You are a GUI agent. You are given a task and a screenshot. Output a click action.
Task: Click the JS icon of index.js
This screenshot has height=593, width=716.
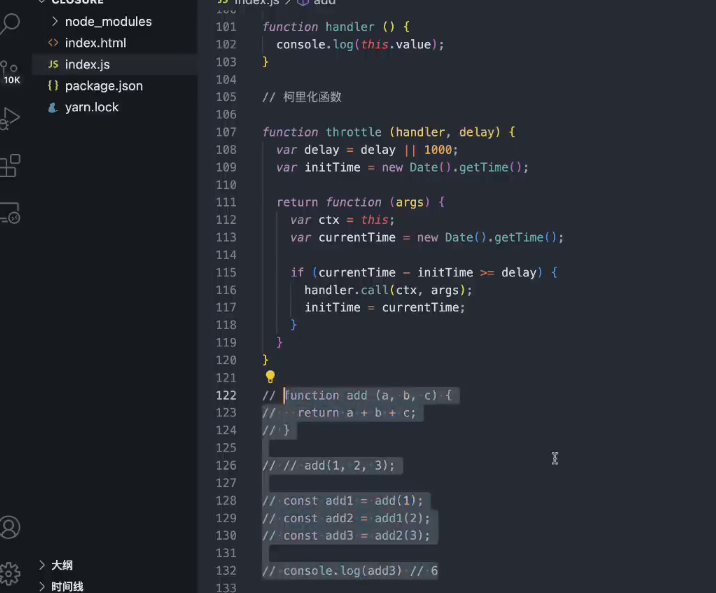(53, 64)
